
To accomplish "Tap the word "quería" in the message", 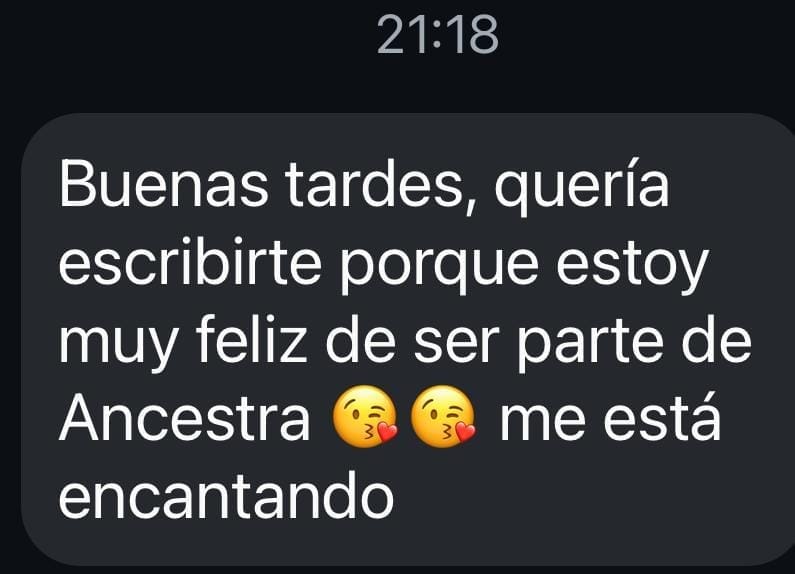I will tap(583, 187).
